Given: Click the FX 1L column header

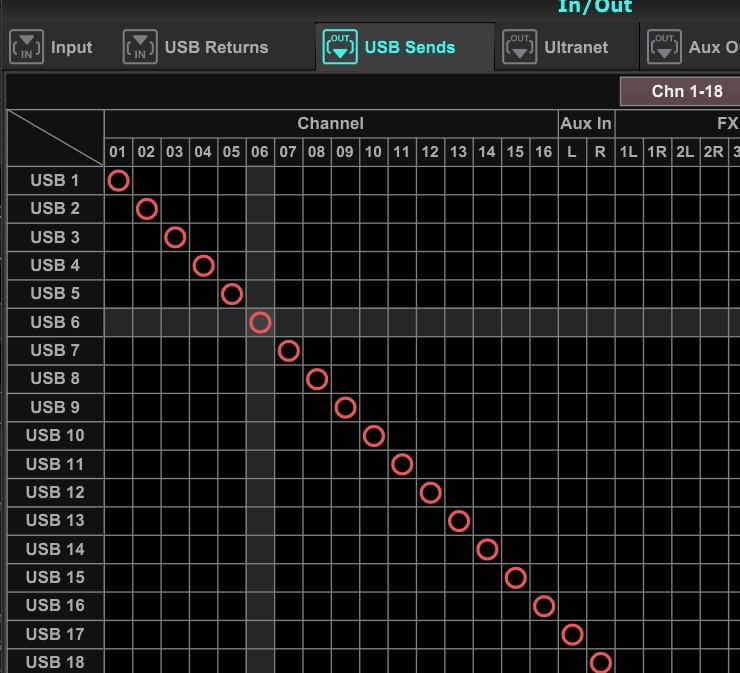Looking at the screenshot, I should click(629, 152).
